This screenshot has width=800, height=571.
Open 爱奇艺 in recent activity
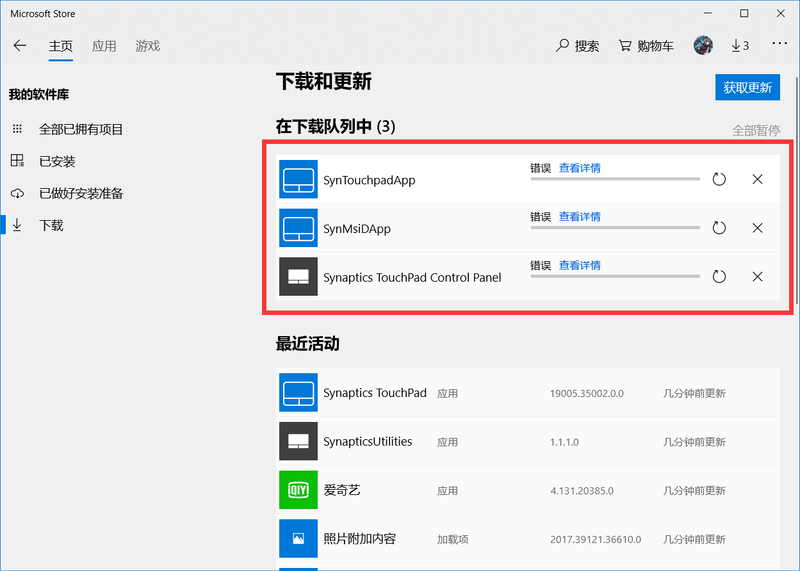[528, 490]
